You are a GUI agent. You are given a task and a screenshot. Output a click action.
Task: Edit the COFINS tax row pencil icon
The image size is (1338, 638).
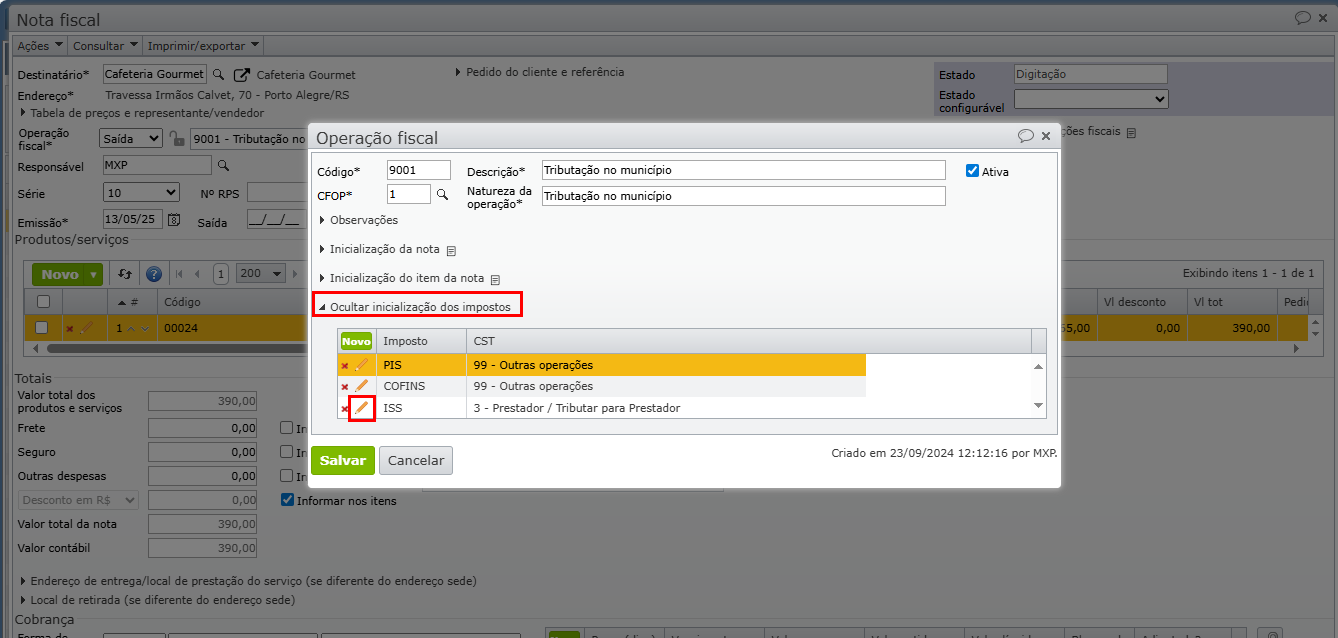pos(362,386)
